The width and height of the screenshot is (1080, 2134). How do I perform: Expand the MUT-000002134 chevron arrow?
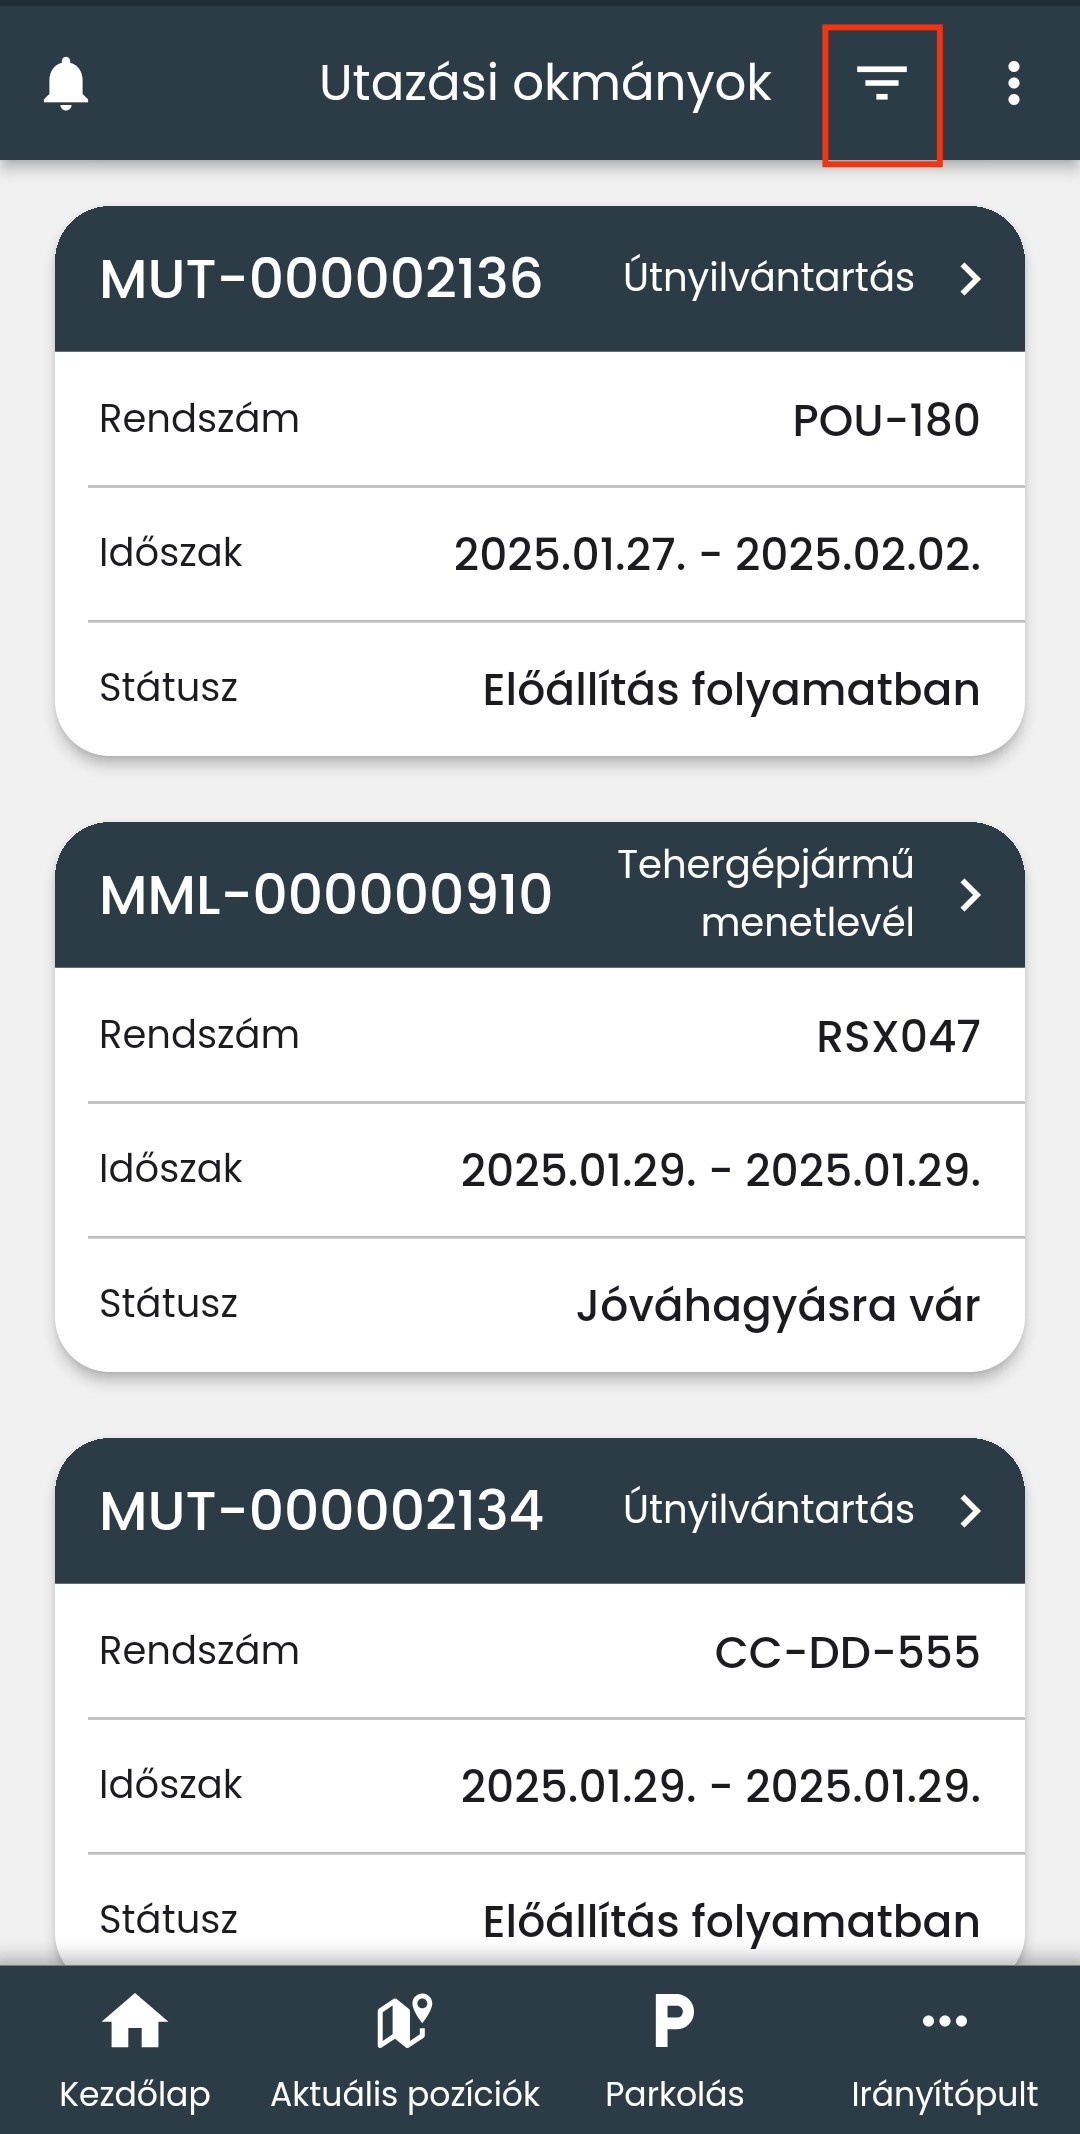click(970, 1511)
